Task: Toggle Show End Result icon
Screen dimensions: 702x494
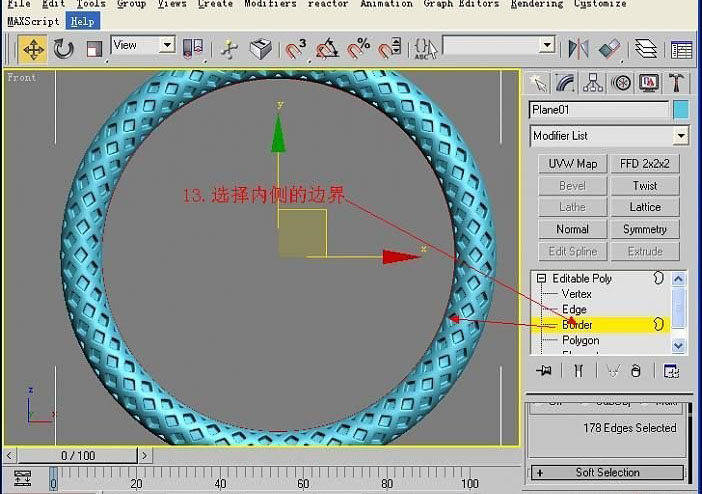Action: point(578,371)
